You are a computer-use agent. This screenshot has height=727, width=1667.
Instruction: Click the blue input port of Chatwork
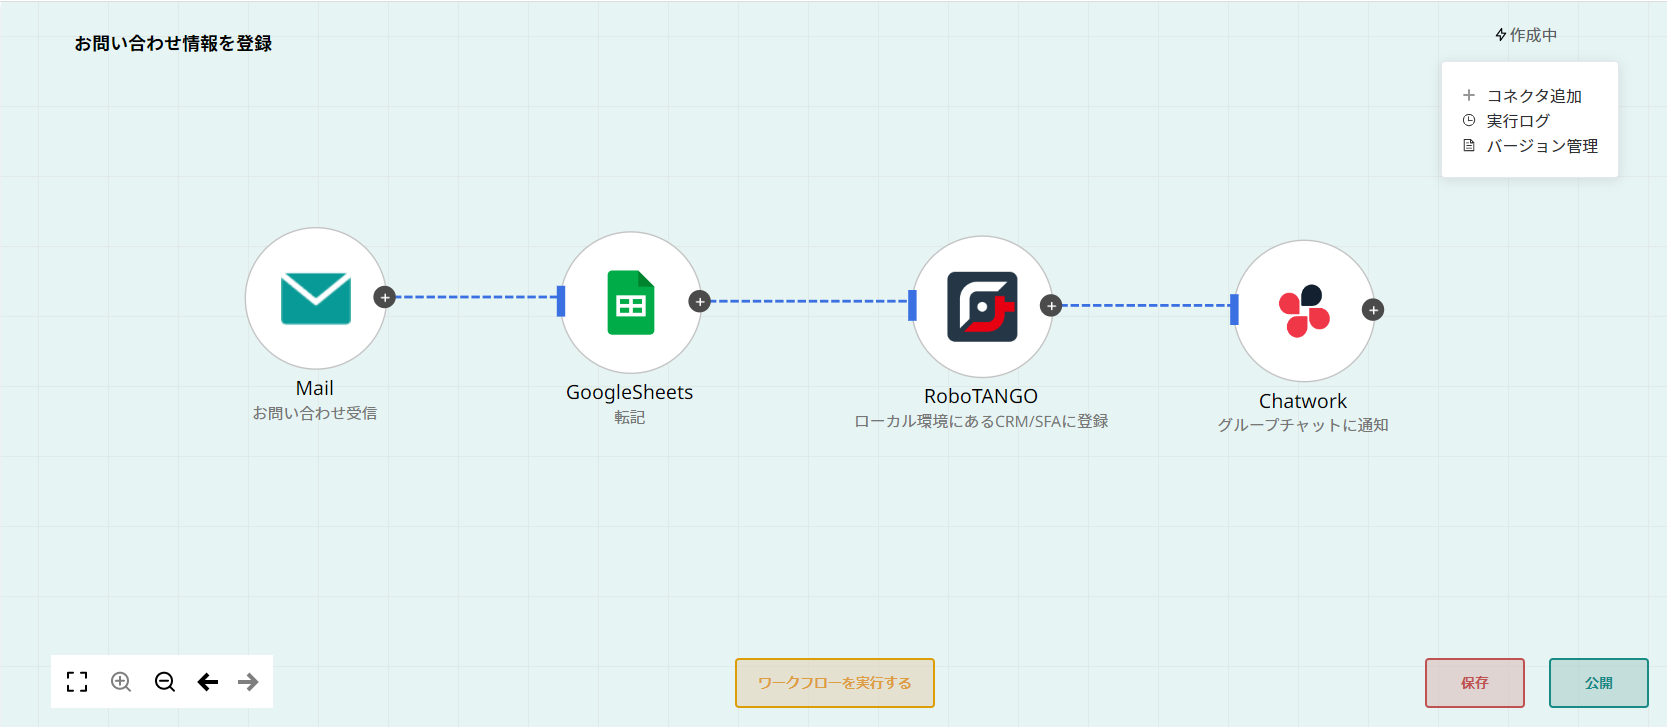pos(1234,310)
